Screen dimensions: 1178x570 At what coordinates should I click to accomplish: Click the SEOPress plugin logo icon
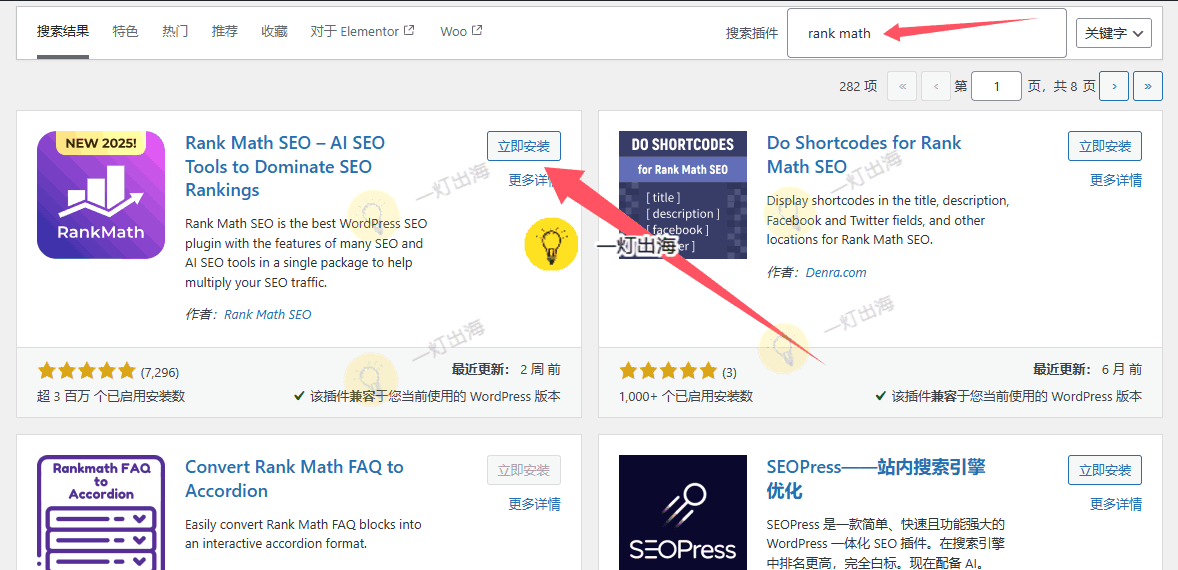point(682,512)
